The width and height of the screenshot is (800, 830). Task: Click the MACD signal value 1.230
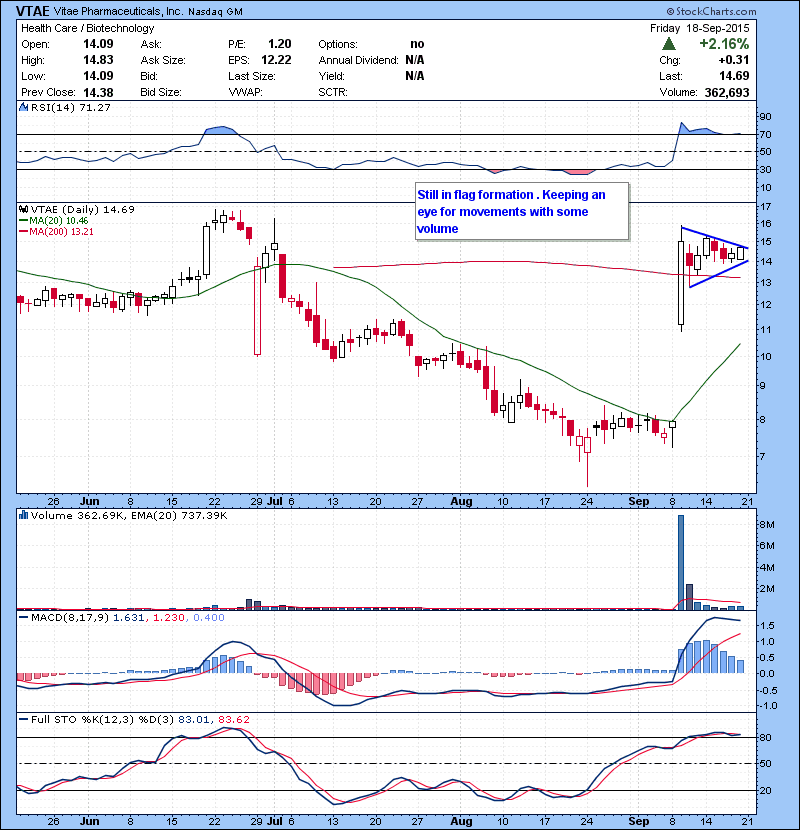169,617
